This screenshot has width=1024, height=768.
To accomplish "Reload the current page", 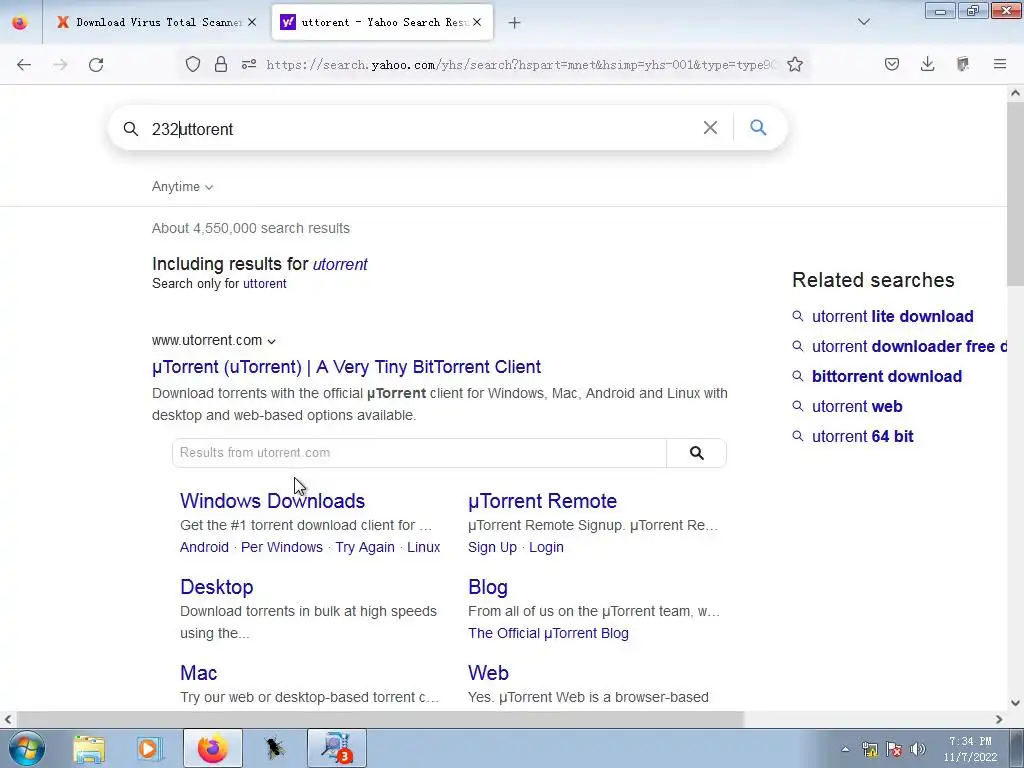I will tap(96, 64).
